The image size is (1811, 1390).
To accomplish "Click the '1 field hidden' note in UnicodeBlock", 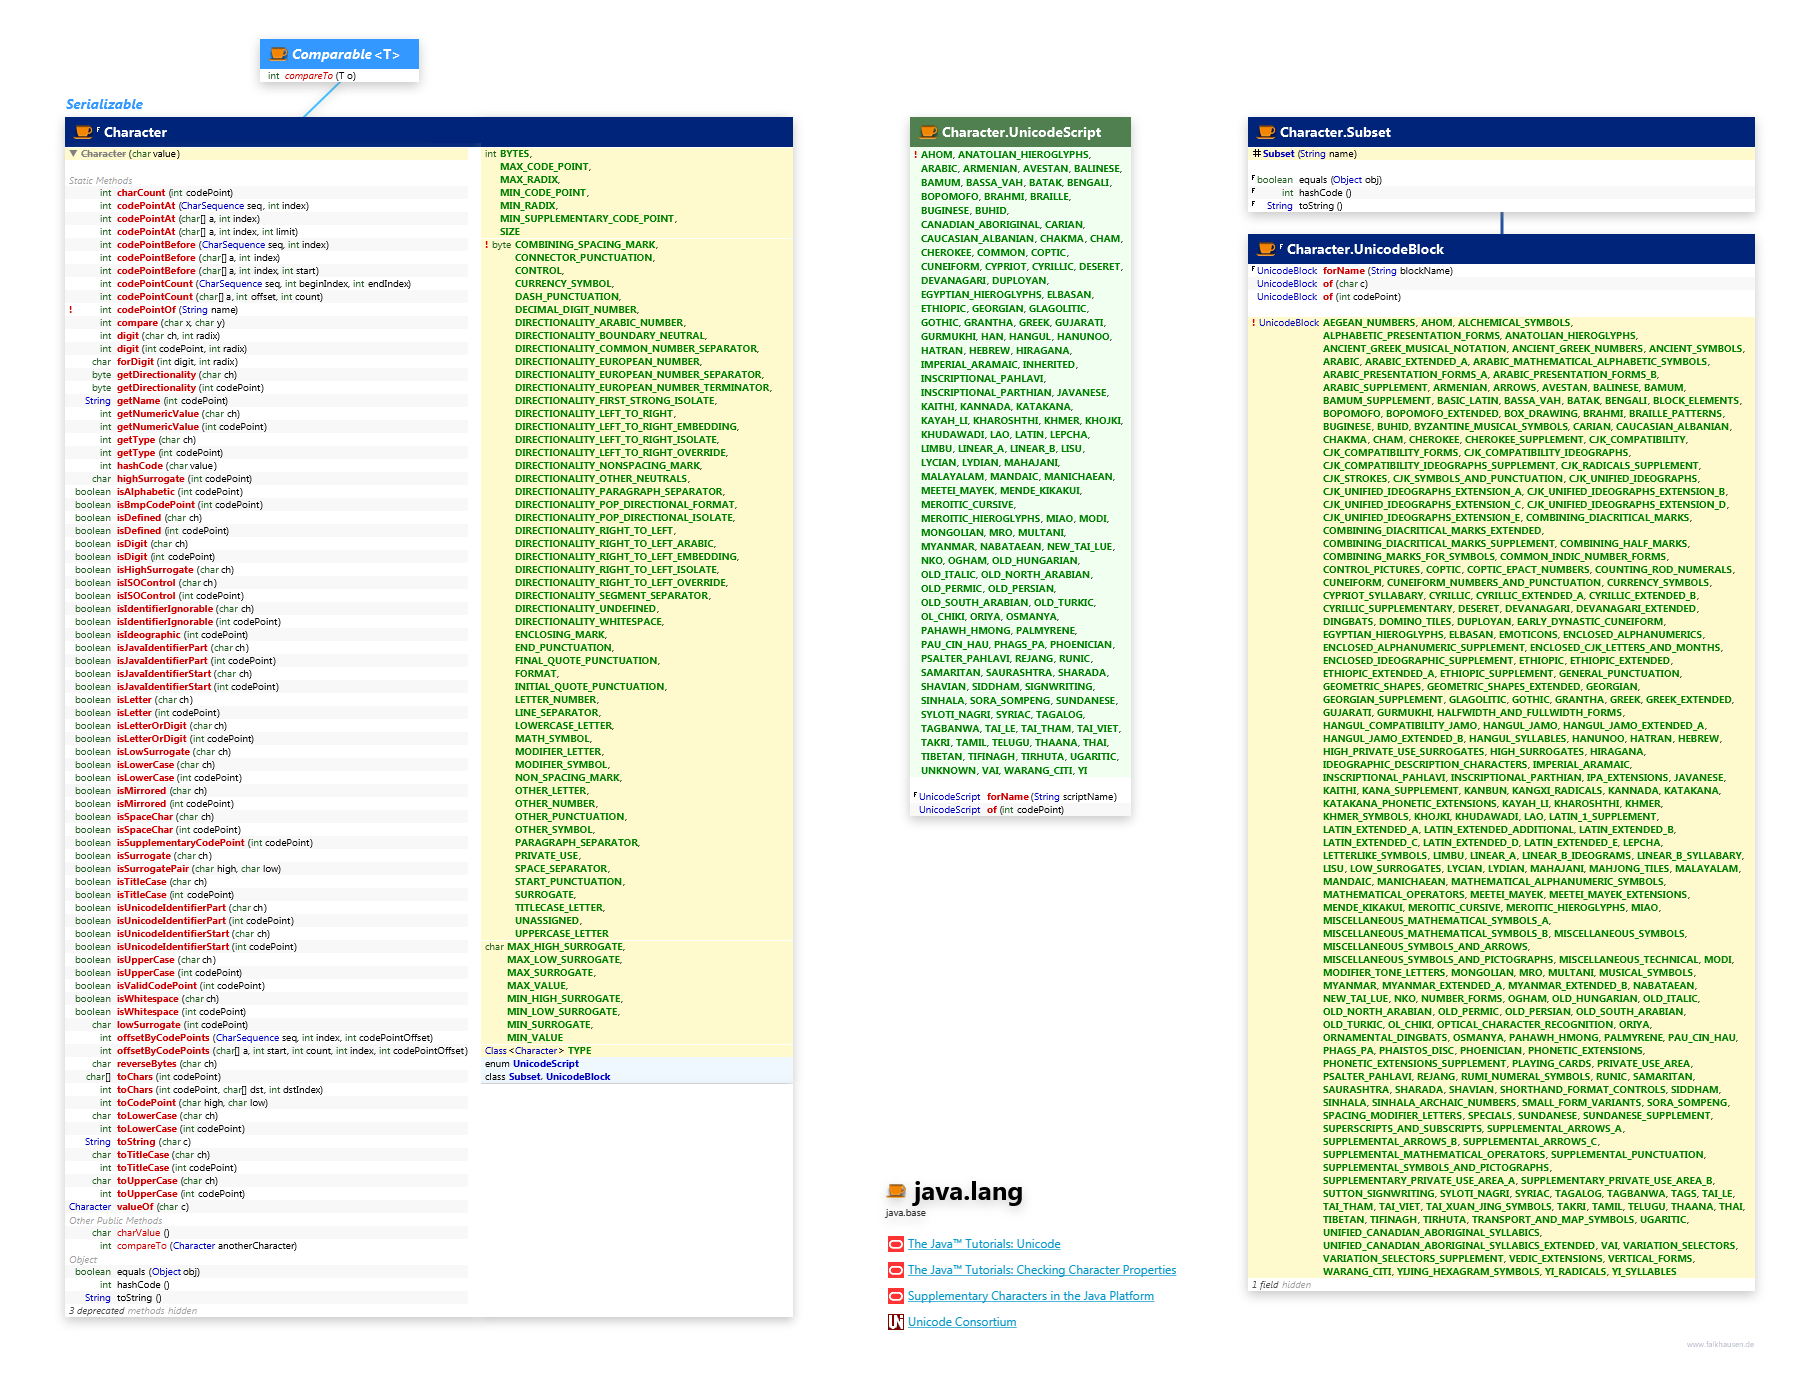I will tap(1282, 1285).
